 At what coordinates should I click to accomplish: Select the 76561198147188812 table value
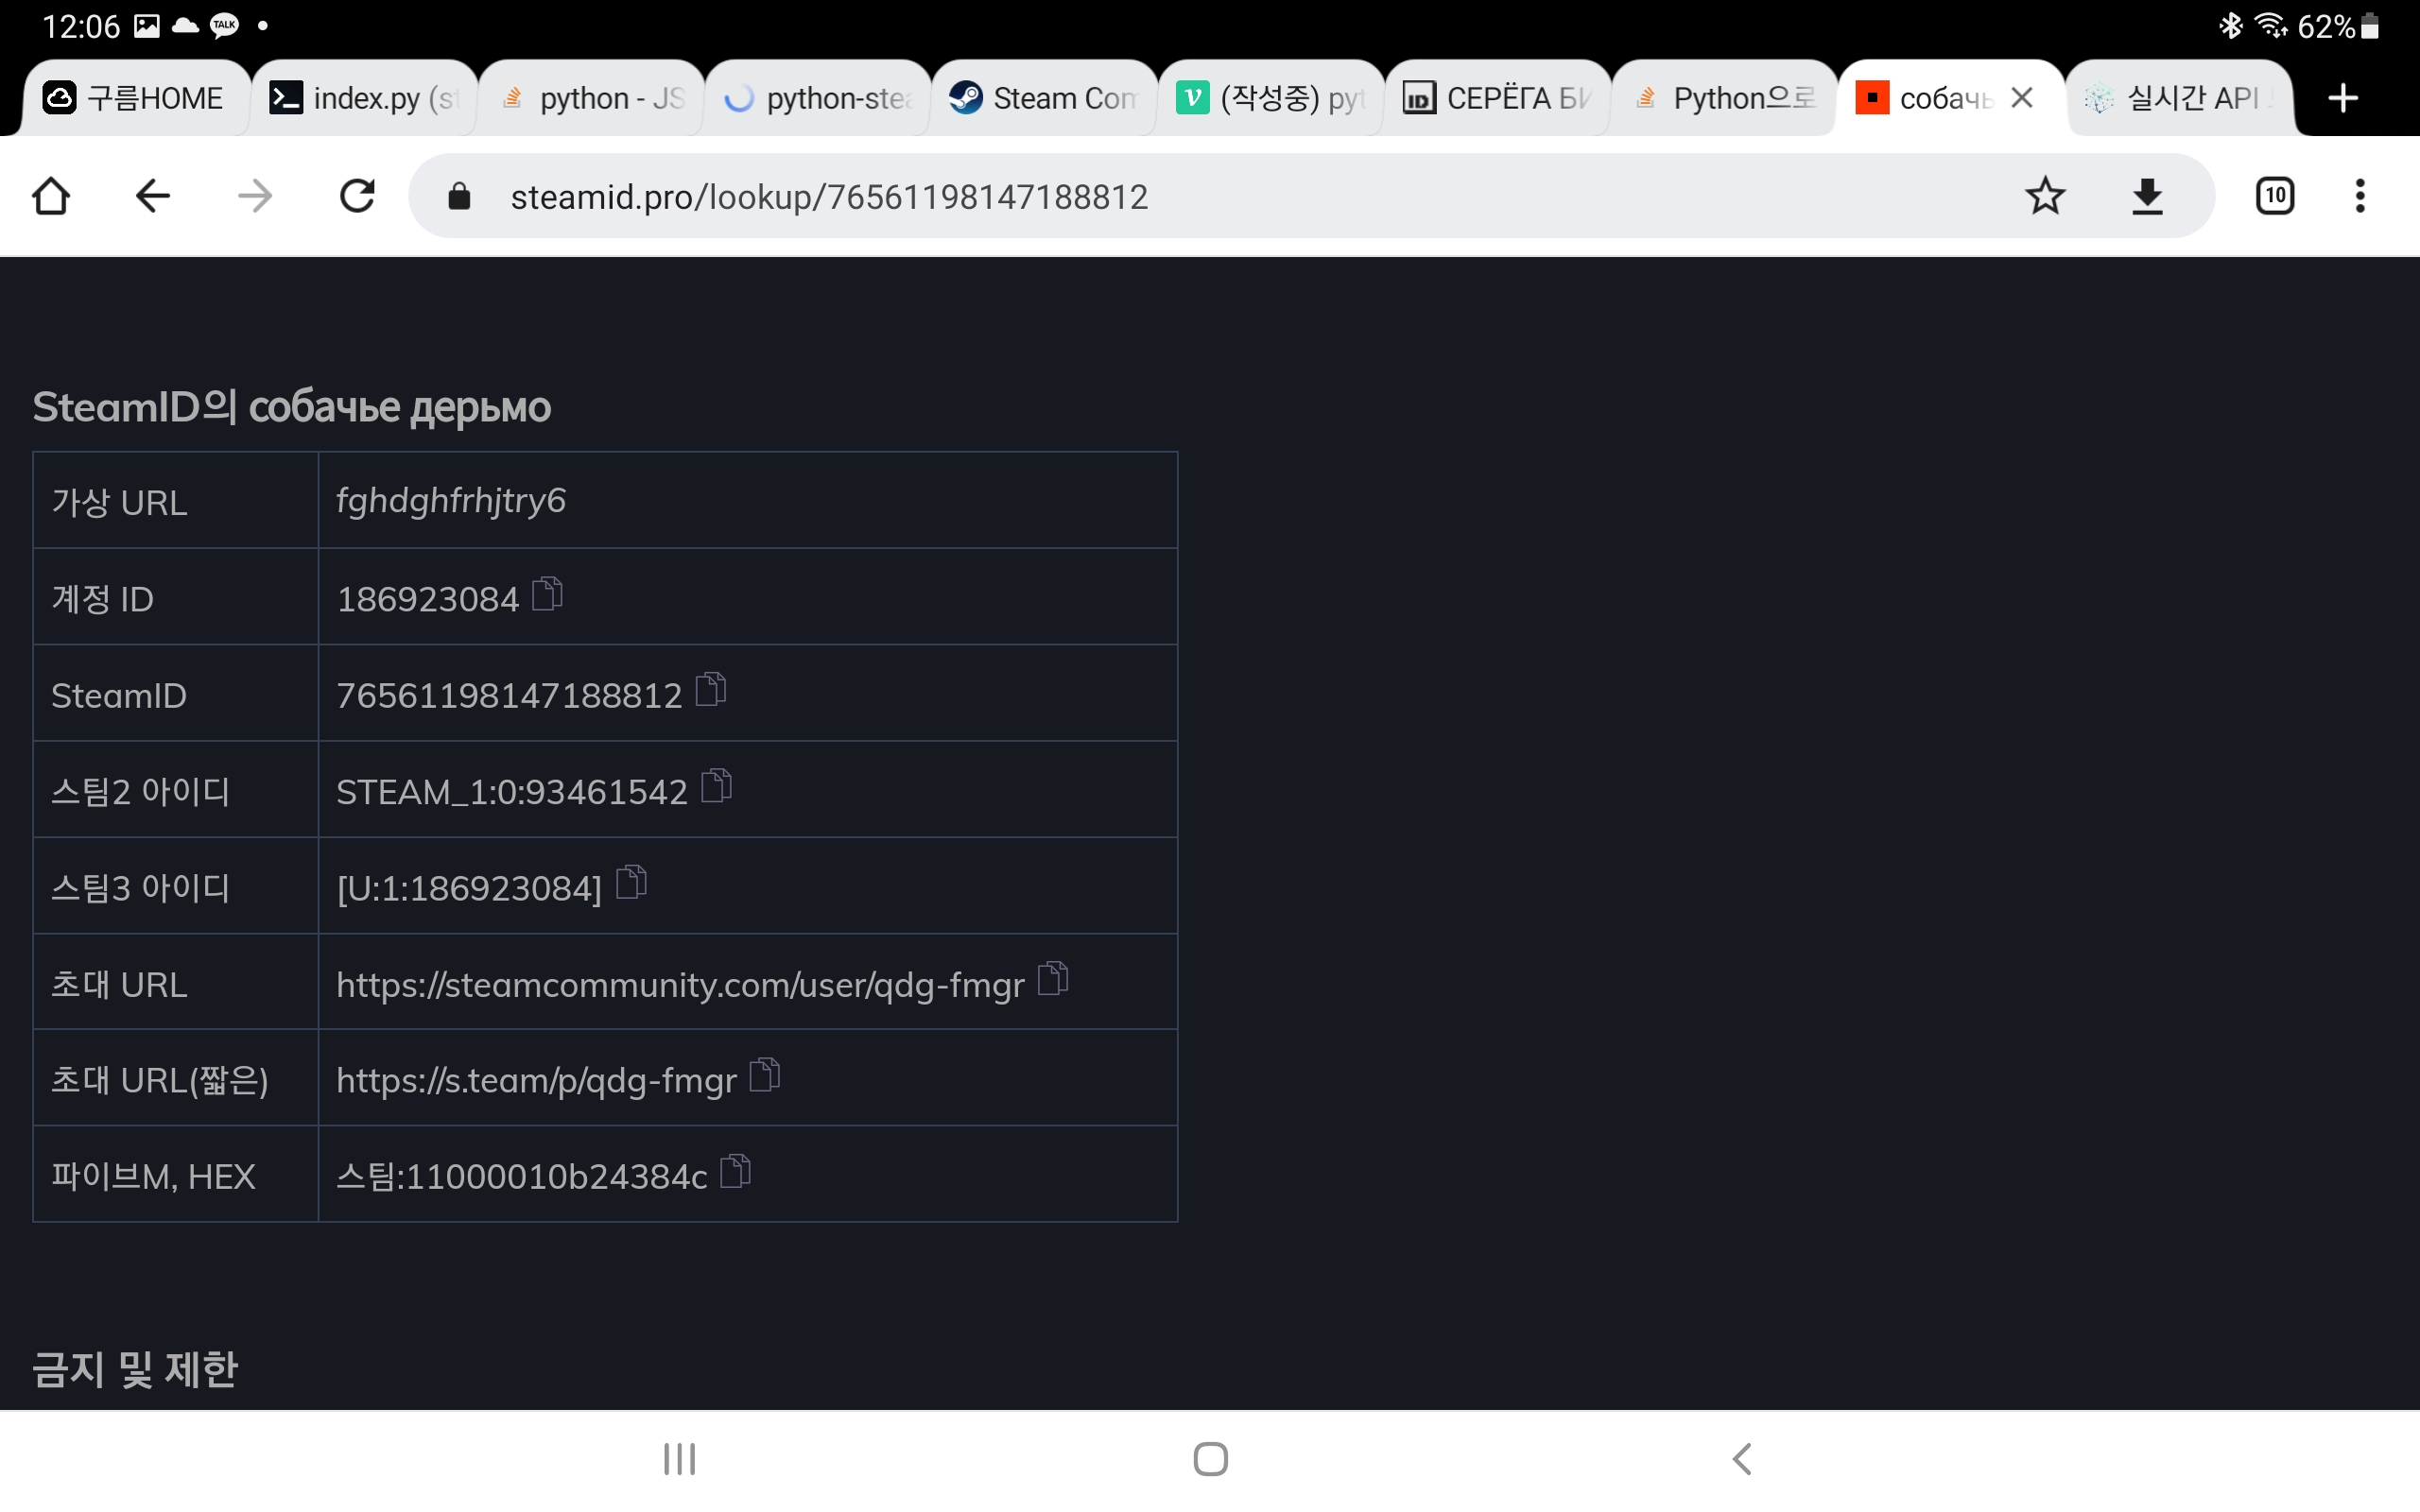(509, 695)
